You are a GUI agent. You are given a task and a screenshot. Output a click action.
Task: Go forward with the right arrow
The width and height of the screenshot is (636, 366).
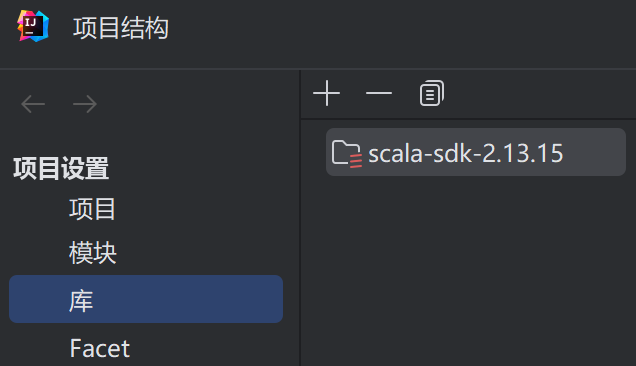85,104
